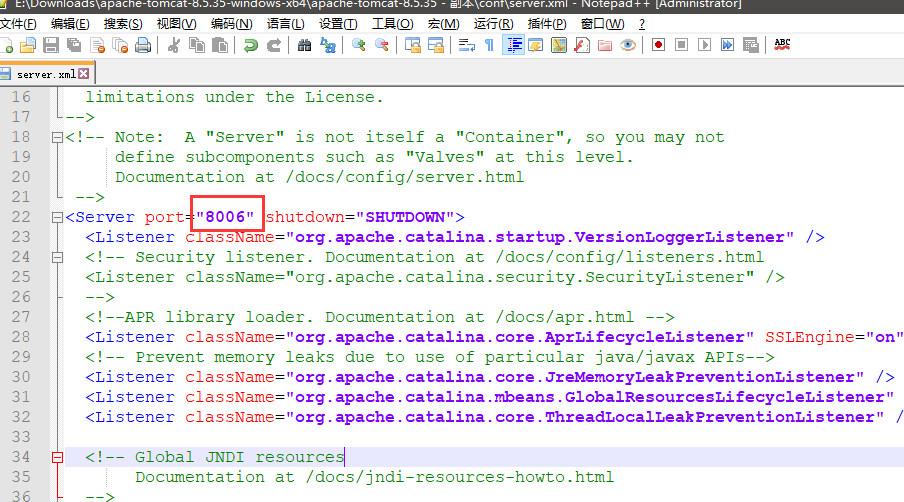Toggle show all characters pilcrow icon
Viewport: 904px width, 502px height.
[x=489, y=45]
